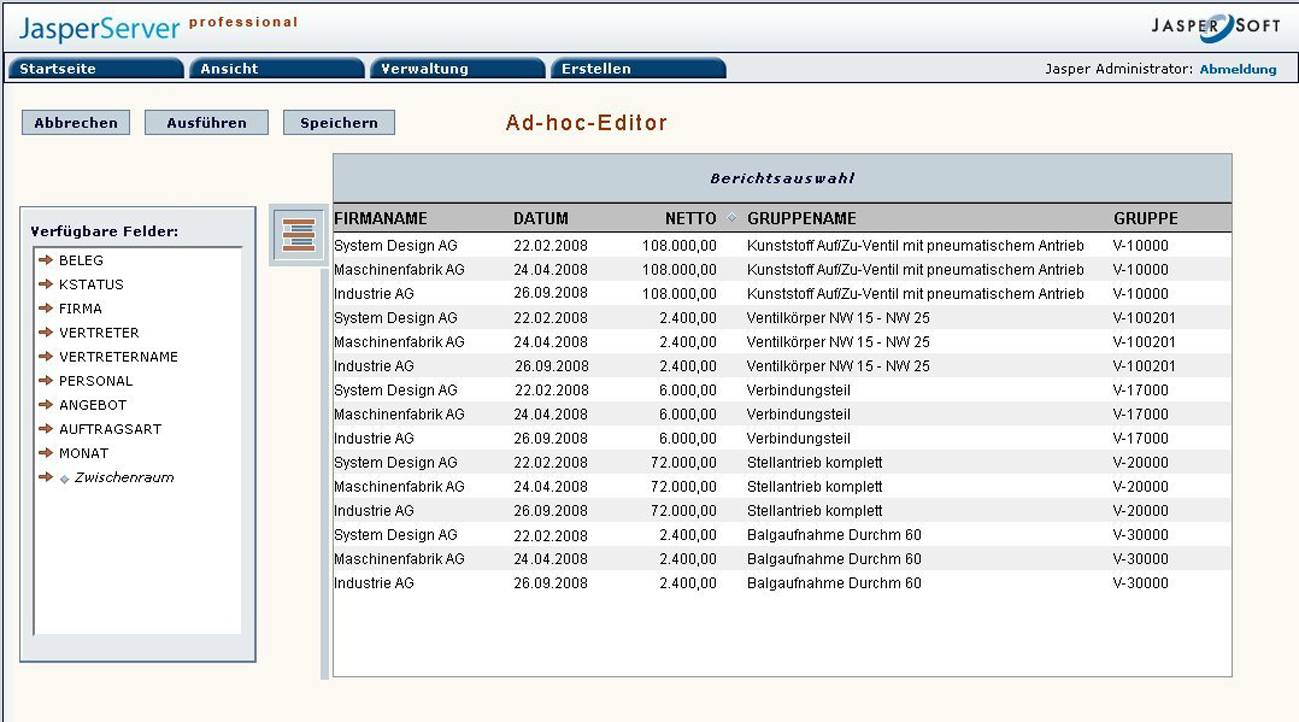Viewport: 1299px width, 722px height.
Task: Click the Berichtsauswahl title bar
Action: pos(782,179)
